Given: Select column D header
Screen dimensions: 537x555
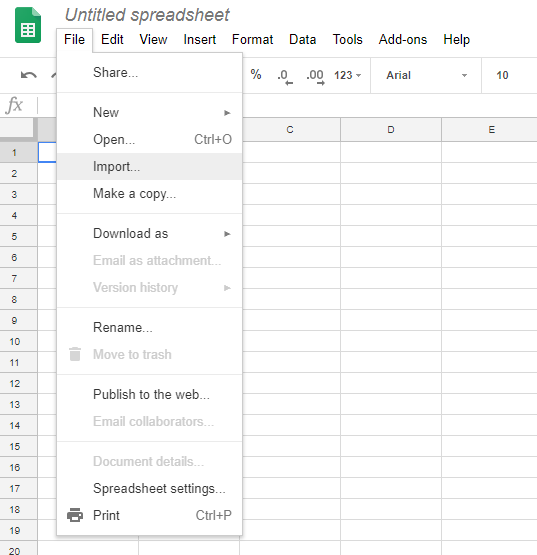Looking at the screenshot, I should click(391, 130).
